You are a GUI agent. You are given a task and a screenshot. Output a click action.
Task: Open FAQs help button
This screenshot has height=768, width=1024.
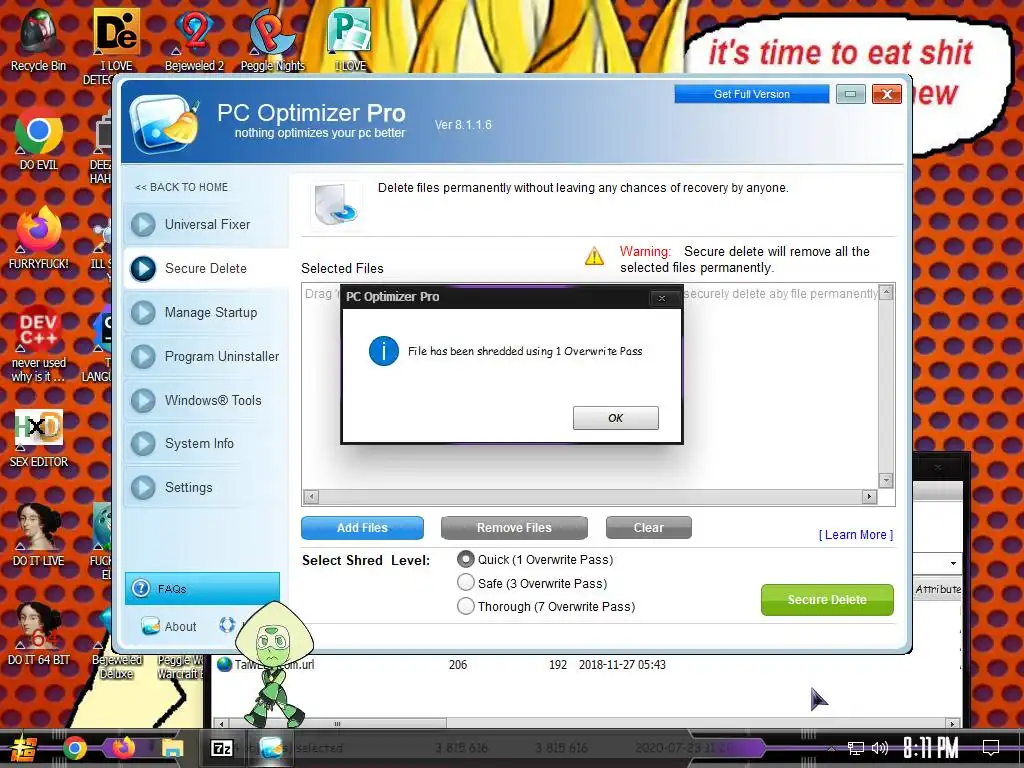point(202,588)
